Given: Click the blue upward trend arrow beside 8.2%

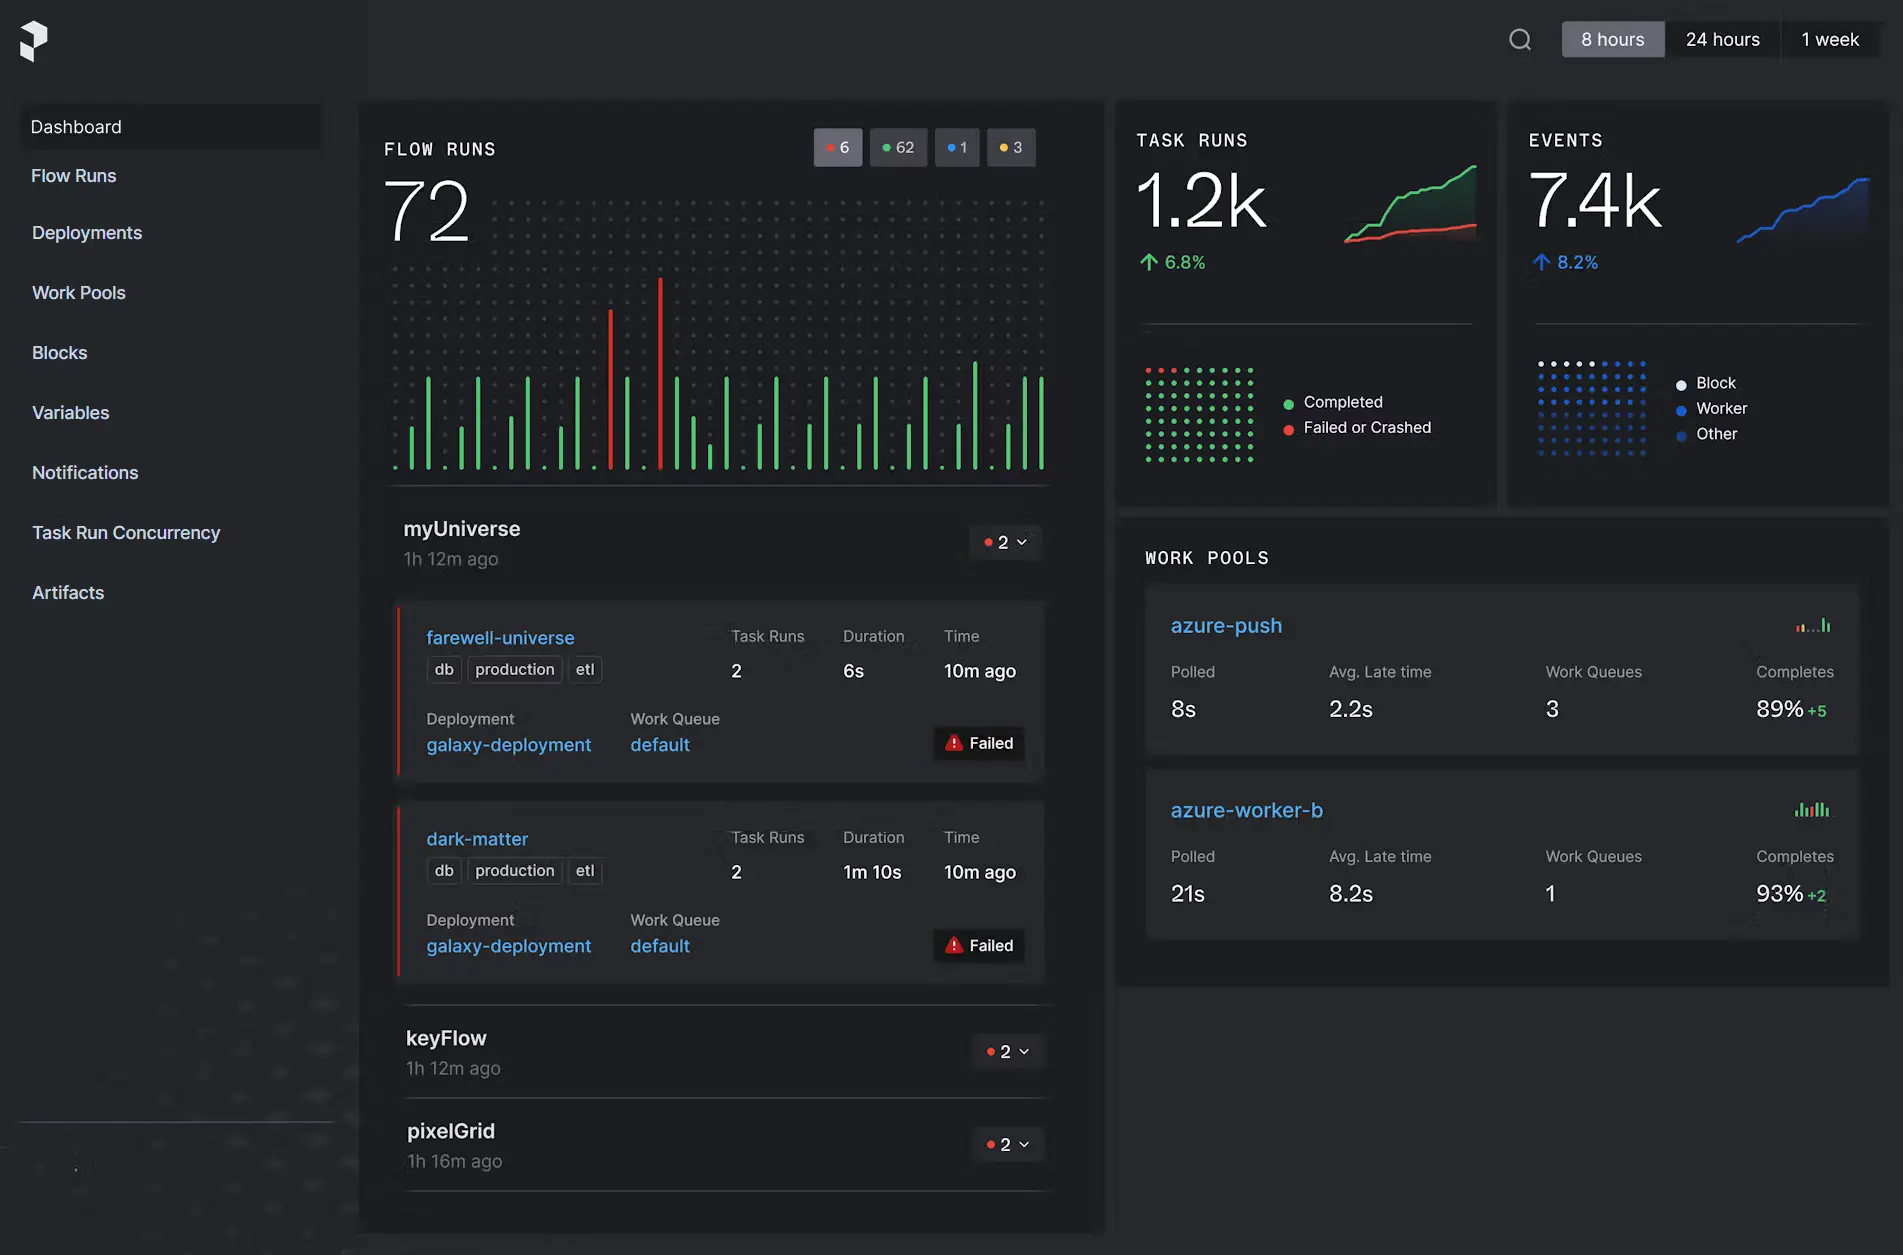Looking at the screenshot, I should (x=1540, y=262).
